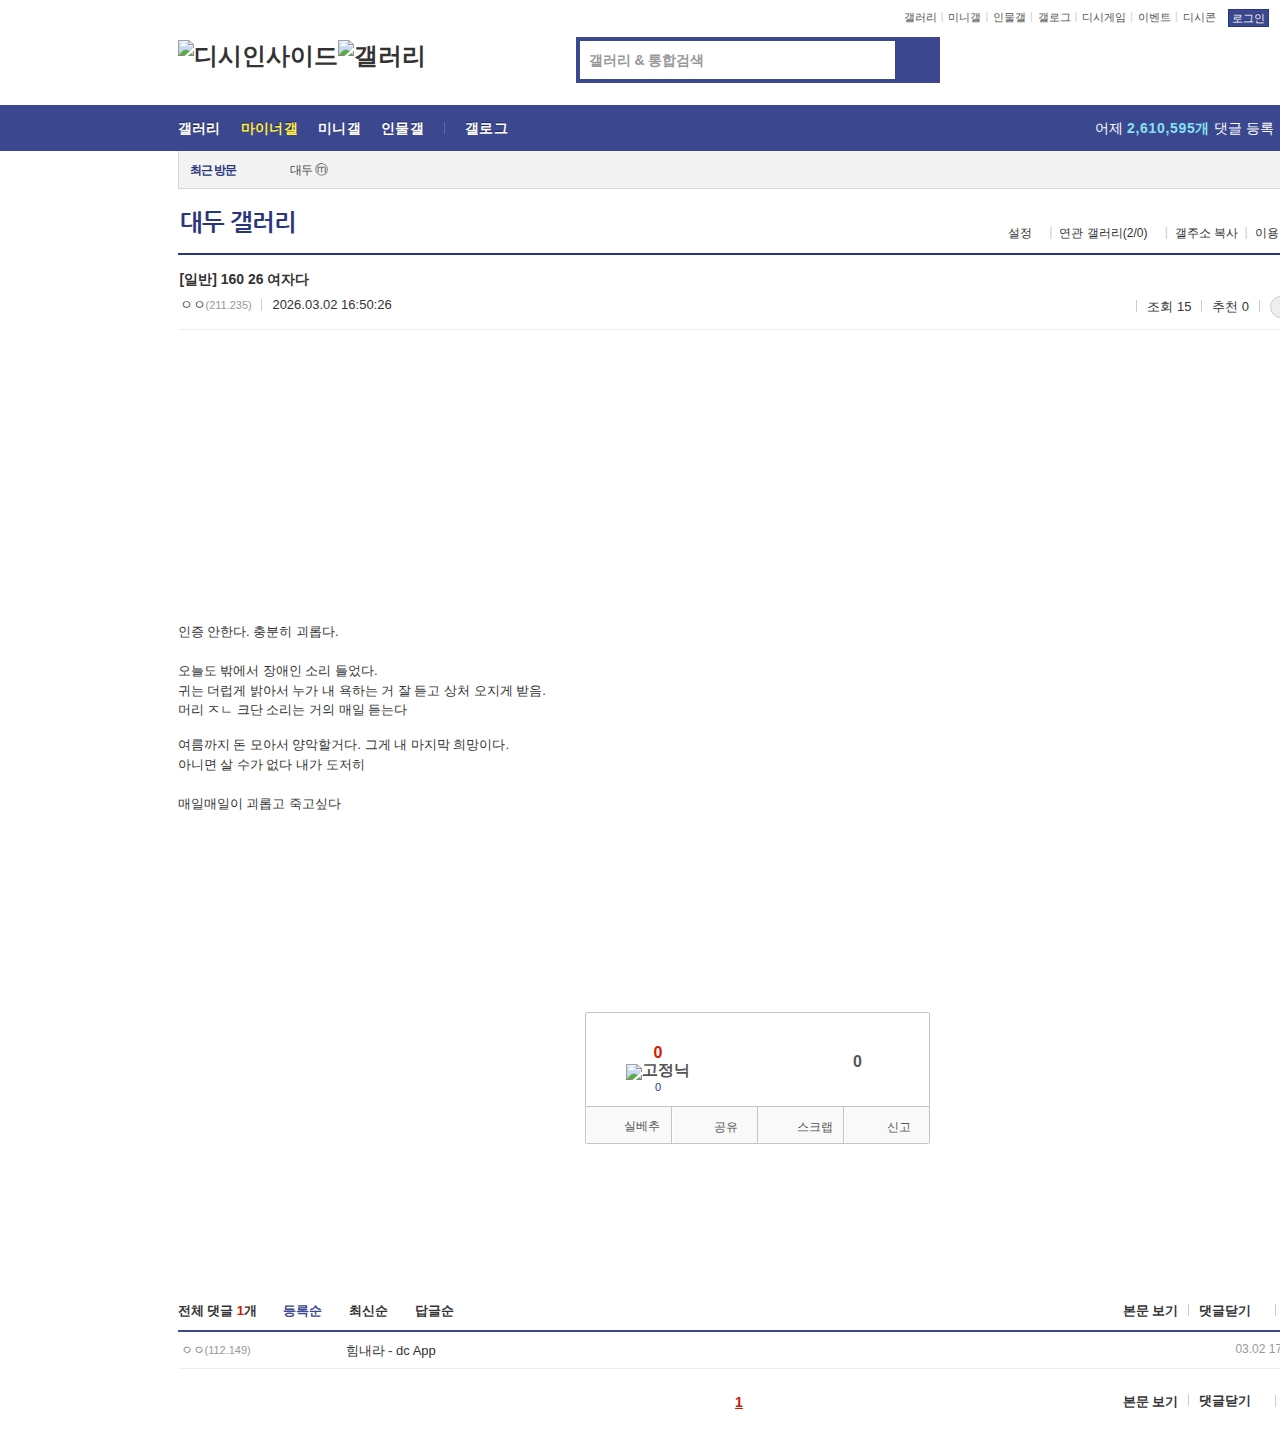The height and width of the screenshot is (1436, 1280).
Task: Open 미니갤 in the top utility links
Action: tap(964, 18)
